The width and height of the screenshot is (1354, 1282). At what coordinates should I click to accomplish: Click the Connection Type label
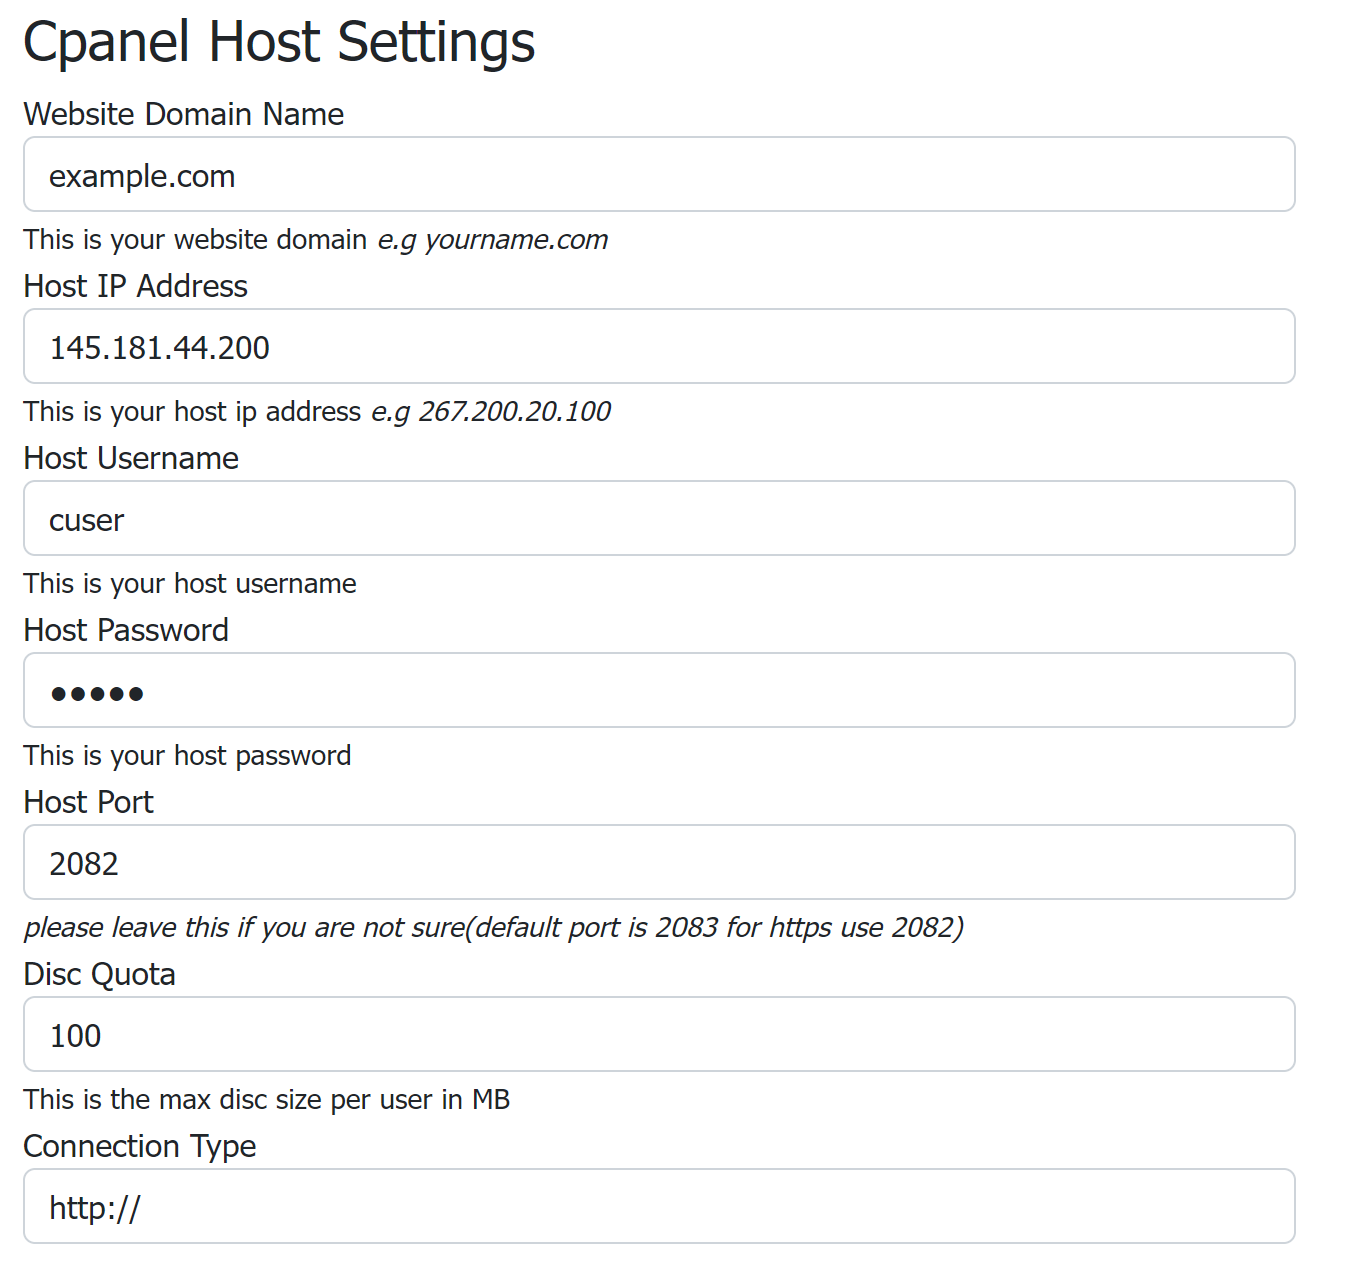[x=140, y=1146]
